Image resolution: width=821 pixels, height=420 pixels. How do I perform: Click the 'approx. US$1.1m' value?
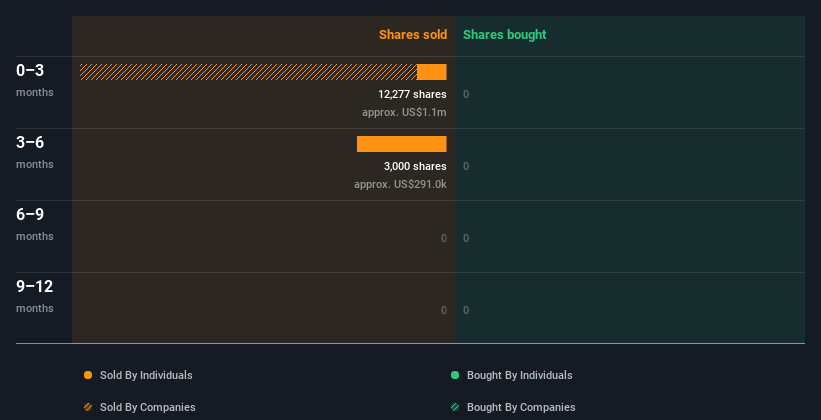pos(404,112)
